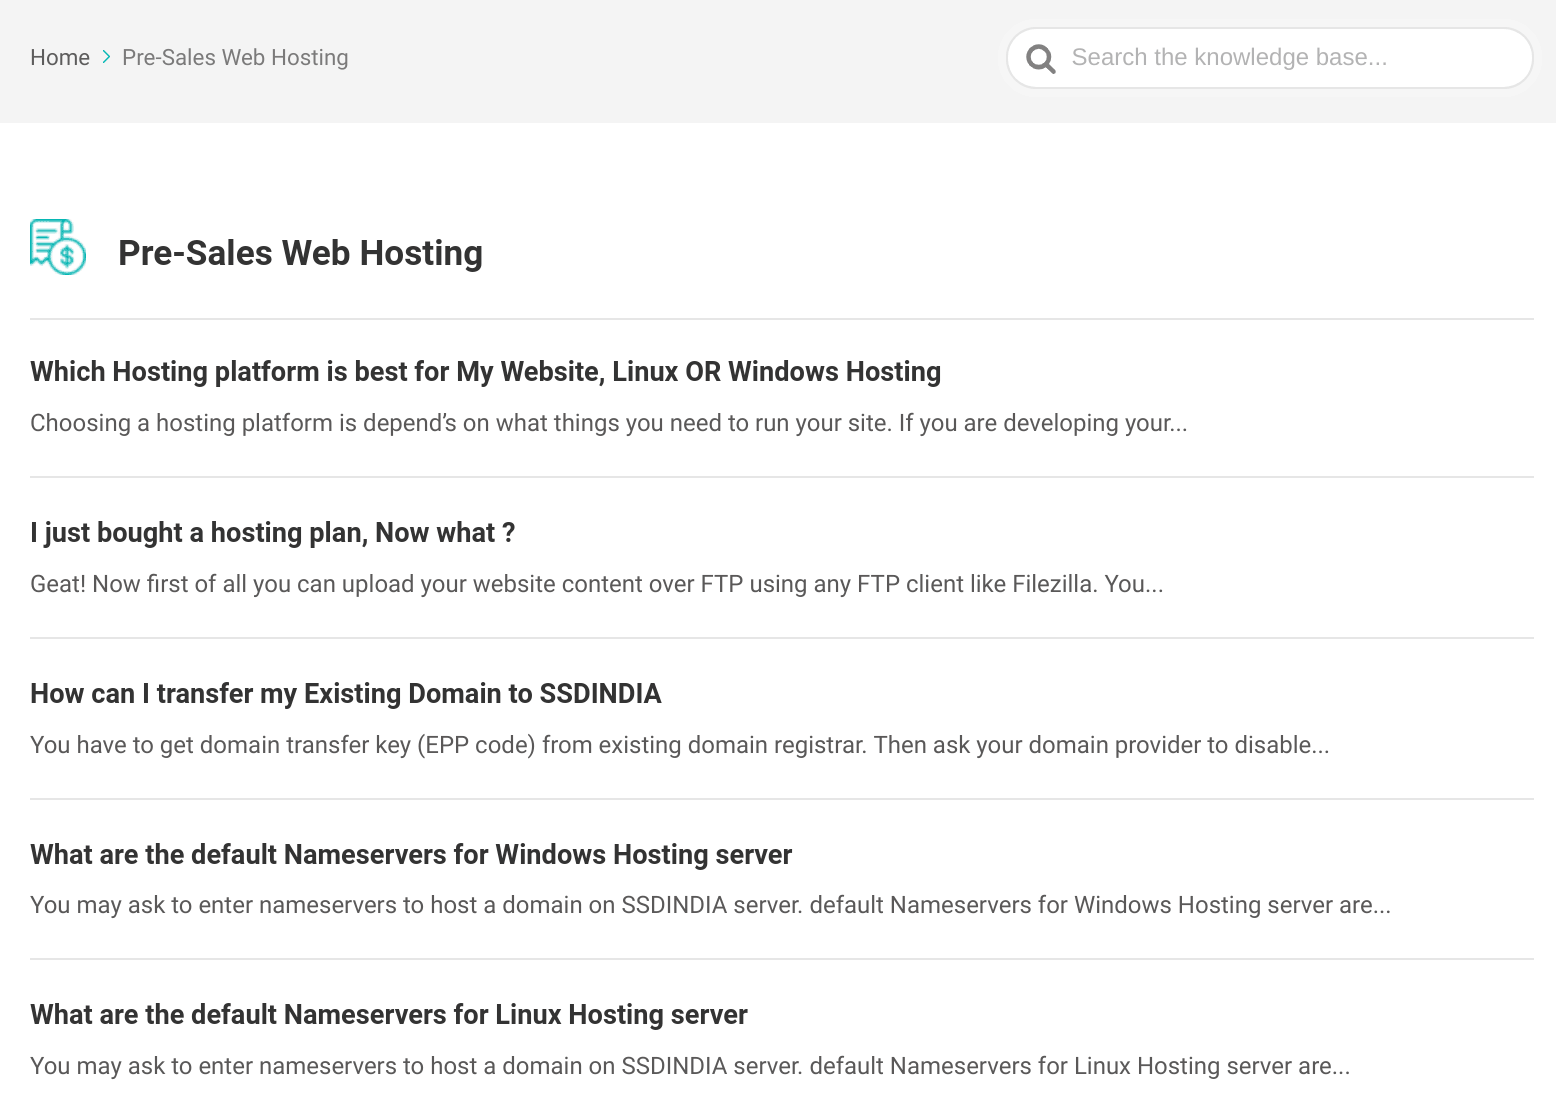Open the Linux OR Windows Hosting article
Screen dimensions: 1556x1101
[x=485, y=372]
